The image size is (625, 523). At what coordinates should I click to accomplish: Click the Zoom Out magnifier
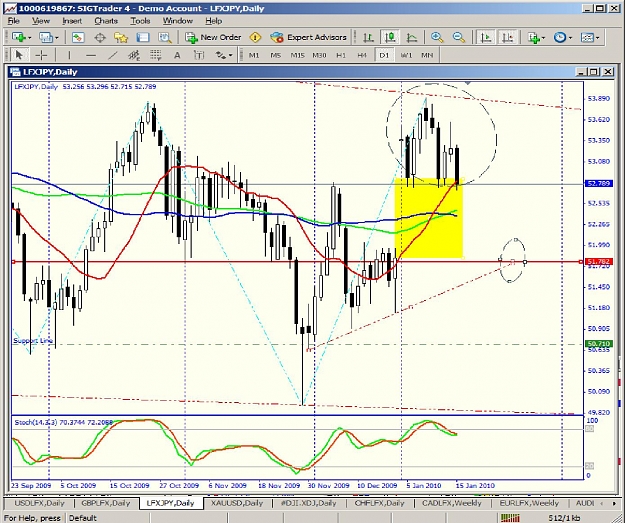459,37
